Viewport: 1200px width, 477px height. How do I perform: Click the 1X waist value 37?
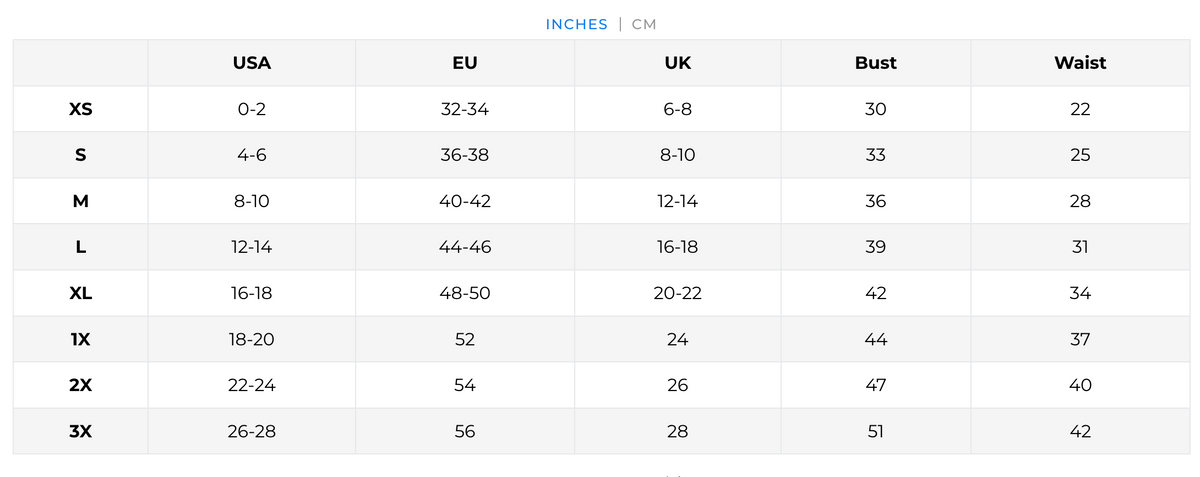pos(1080,339)
